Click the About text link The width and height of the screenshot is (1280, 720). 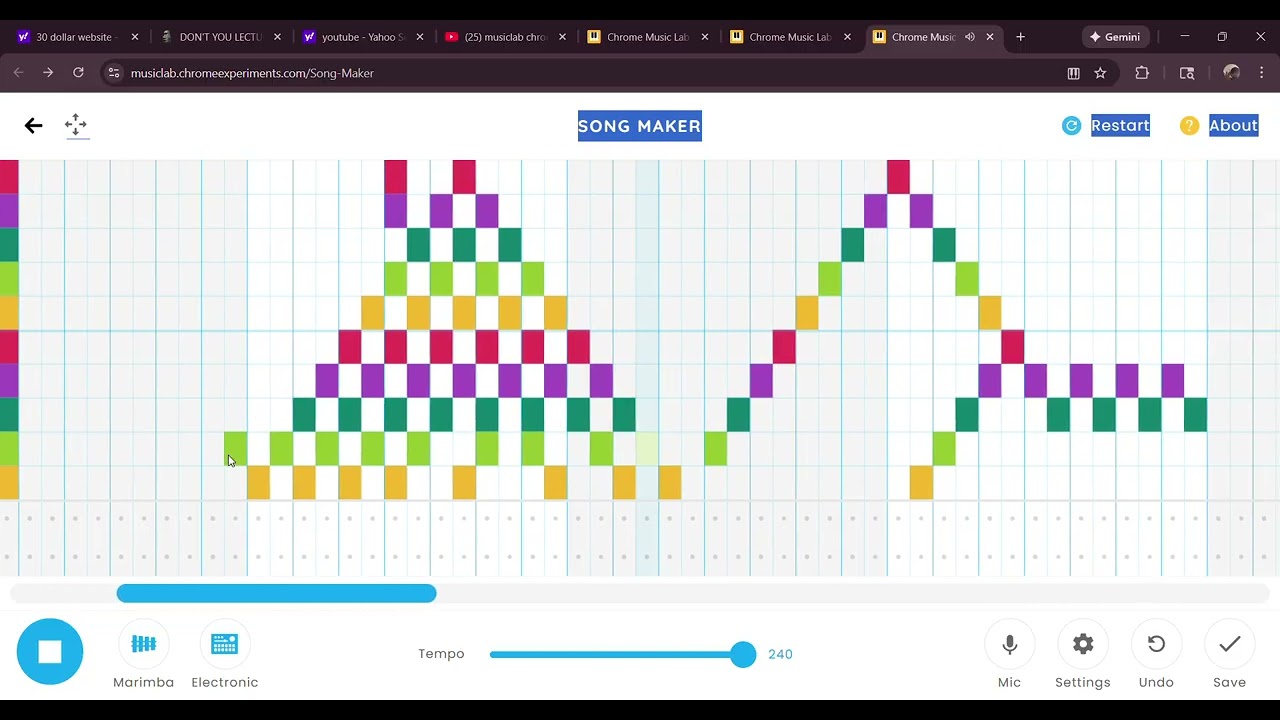tap(1233, 125)
